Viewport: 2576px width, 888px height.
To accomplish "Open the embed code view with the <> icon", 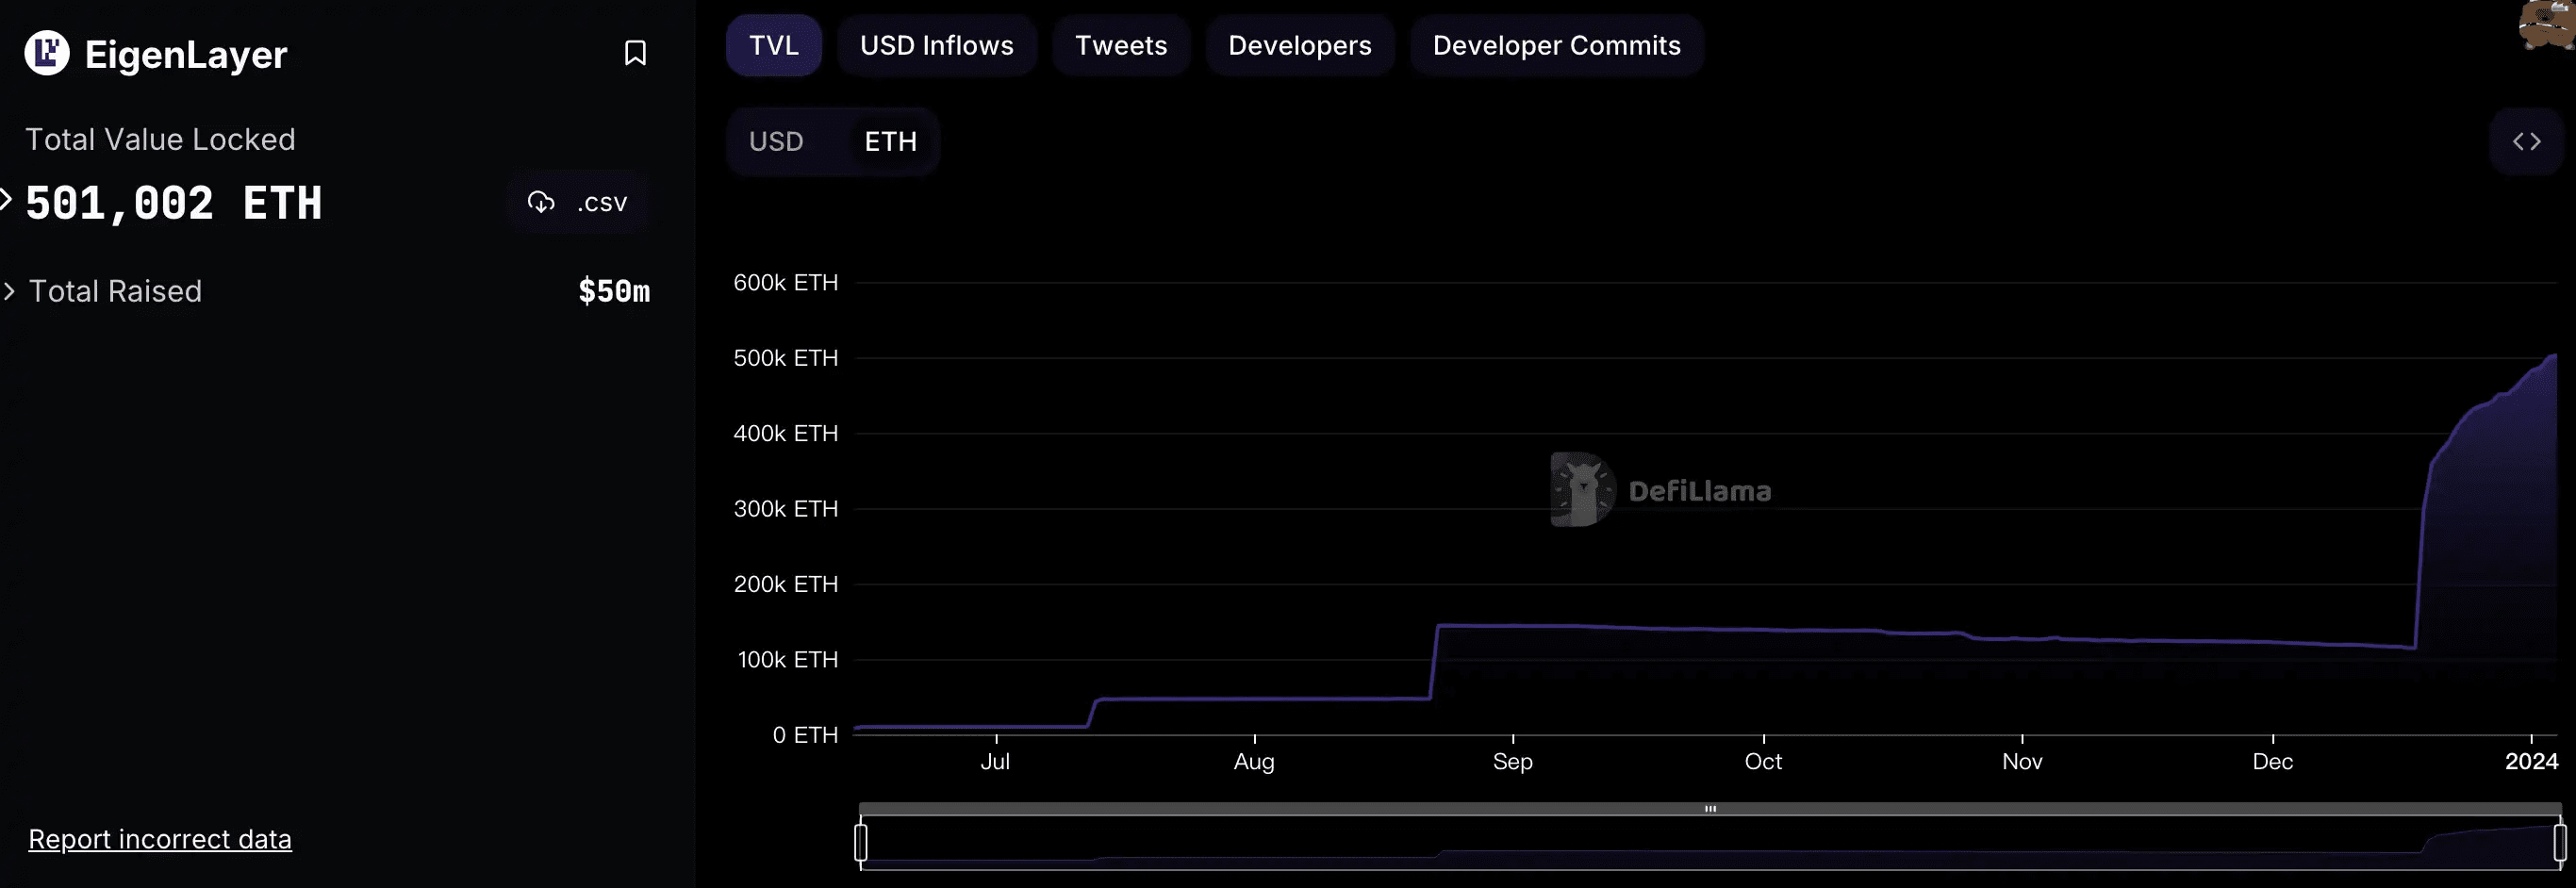I will point(2527,140).
